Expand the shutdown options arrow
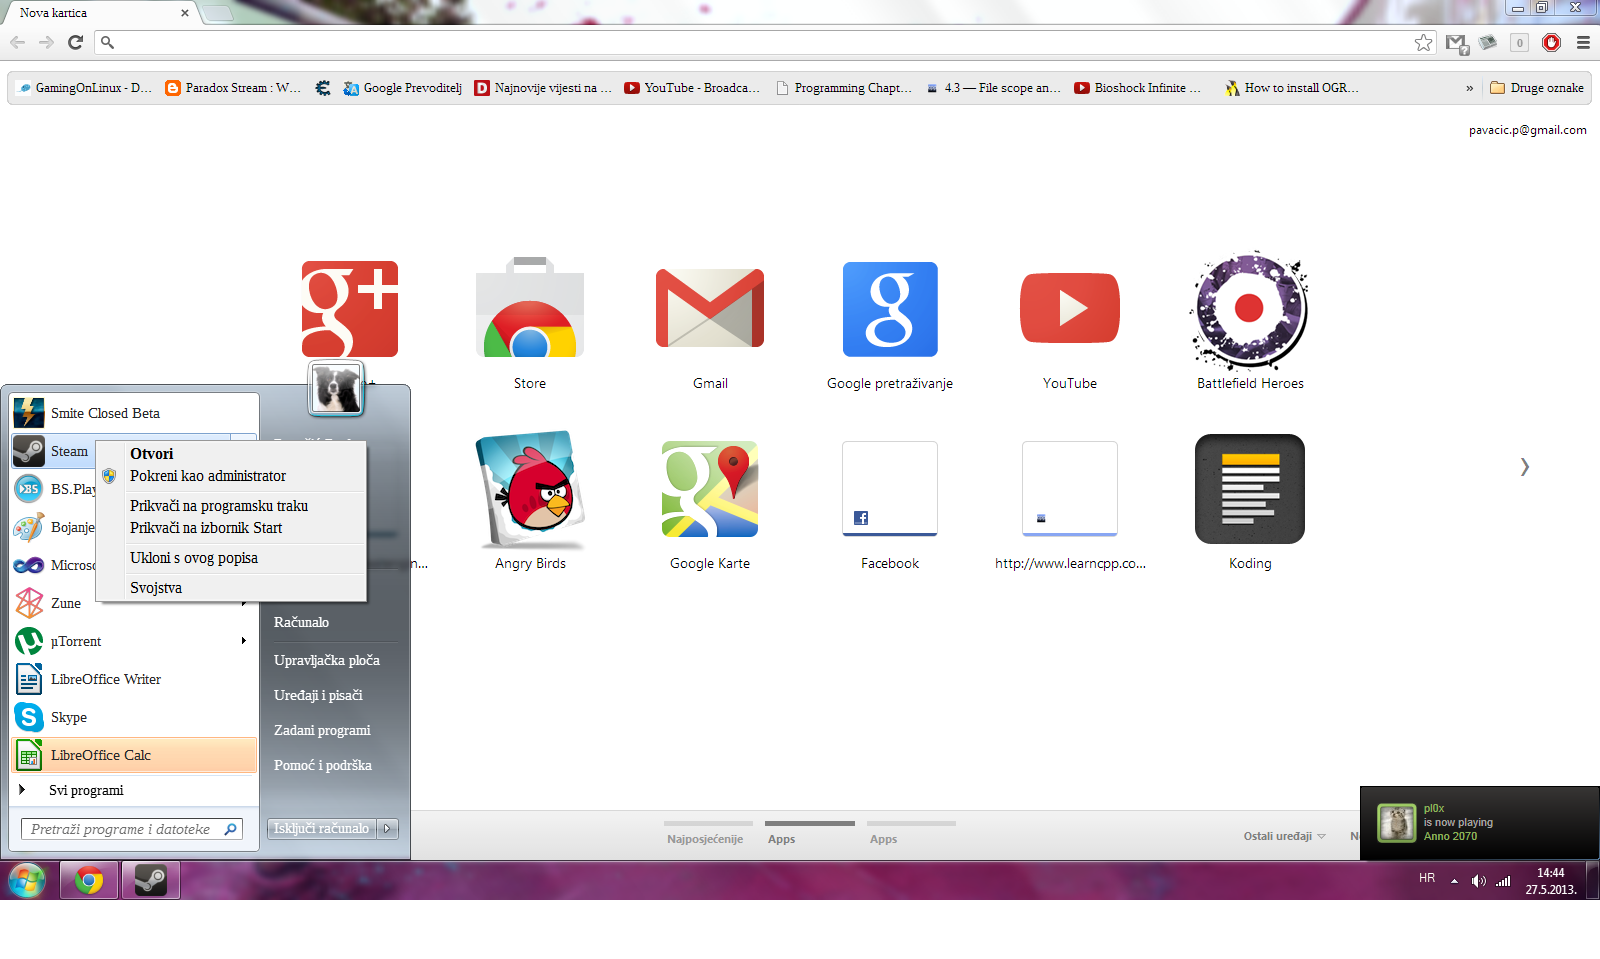 pos(388,828)
